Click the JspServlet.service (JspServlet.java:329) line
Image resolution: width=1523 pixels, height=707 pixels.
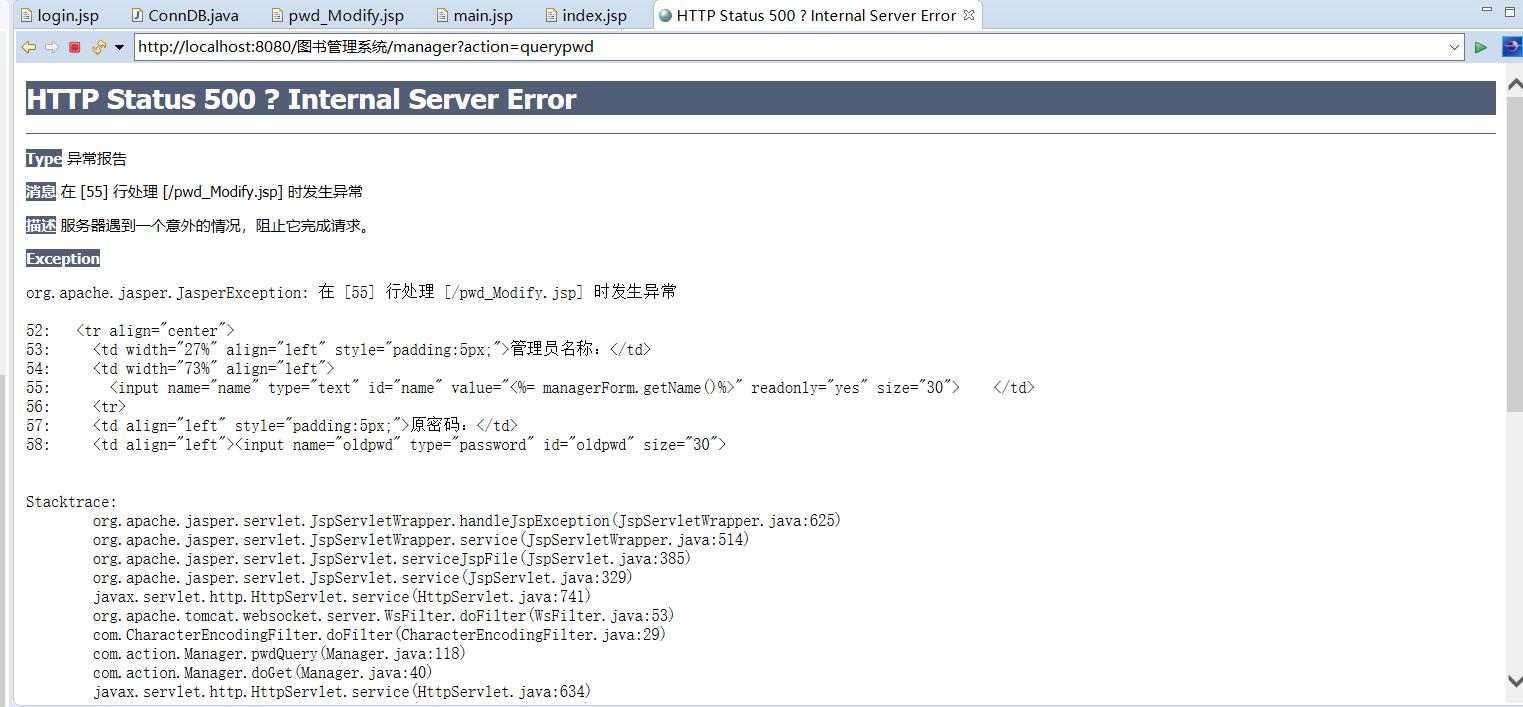[363, 578]
